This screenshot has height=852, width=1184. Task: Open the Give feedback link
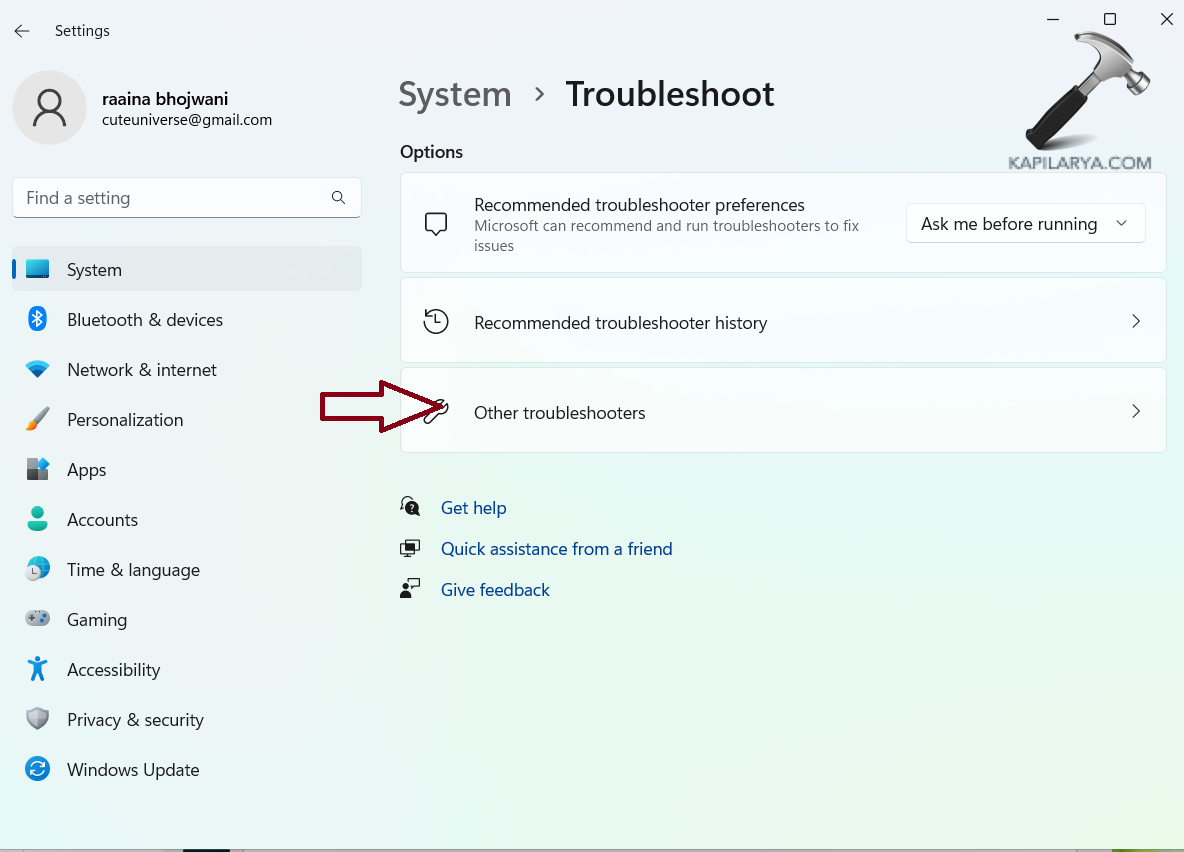tap(495, 590)
